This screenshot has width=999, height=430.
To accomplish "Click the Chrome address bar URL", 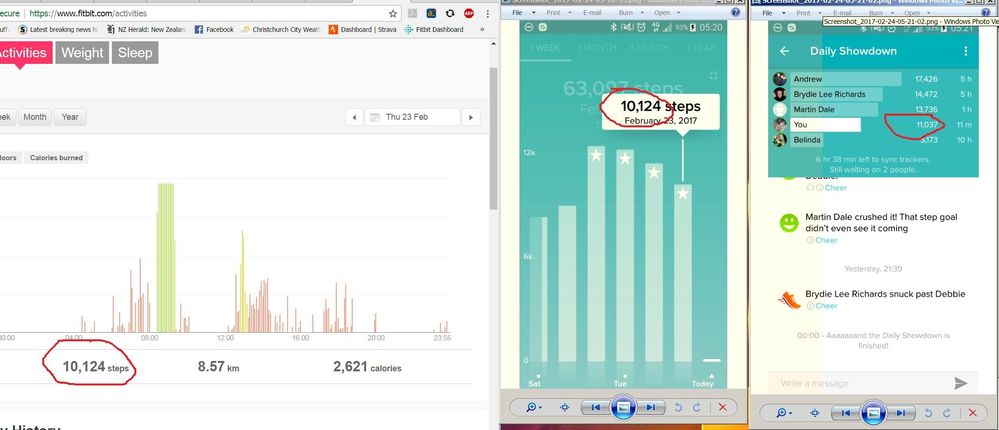I will pyautogui.click(x=88, y=13).
